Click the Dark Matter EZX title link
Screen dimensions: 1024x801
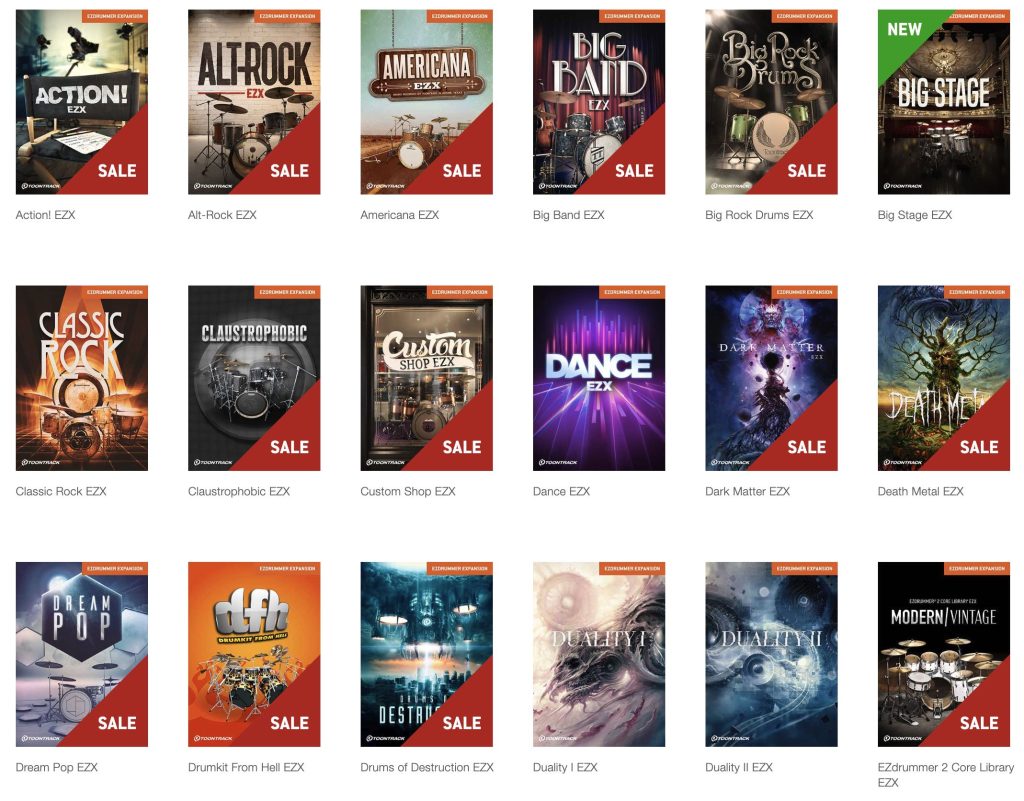pyautogui.click(x=747, y=491)
